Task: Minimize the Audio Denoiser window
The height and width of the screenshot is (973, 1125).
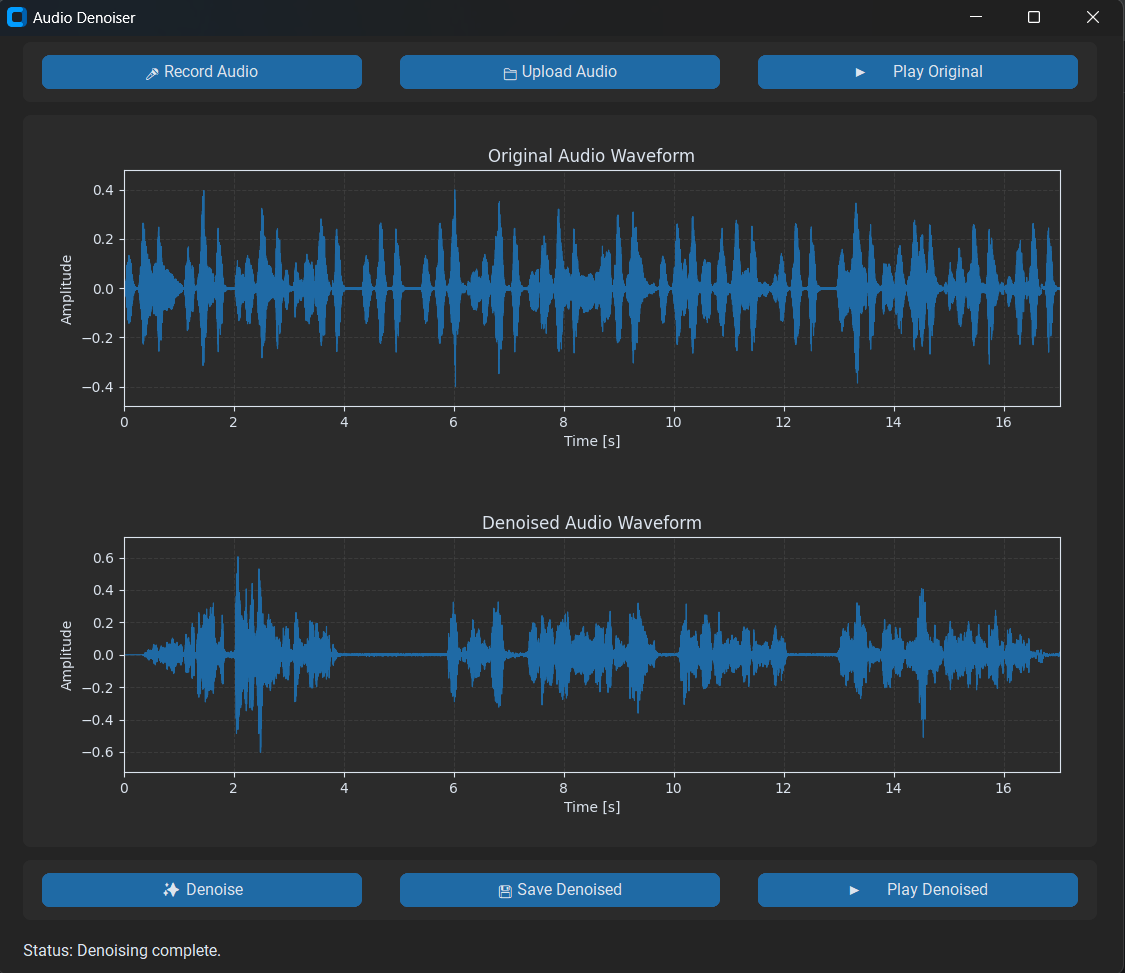Action: (976, 17)
